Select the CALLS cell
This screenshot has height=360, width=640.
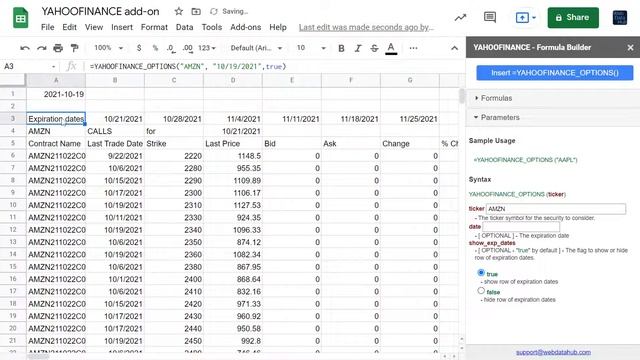point(115,131)
